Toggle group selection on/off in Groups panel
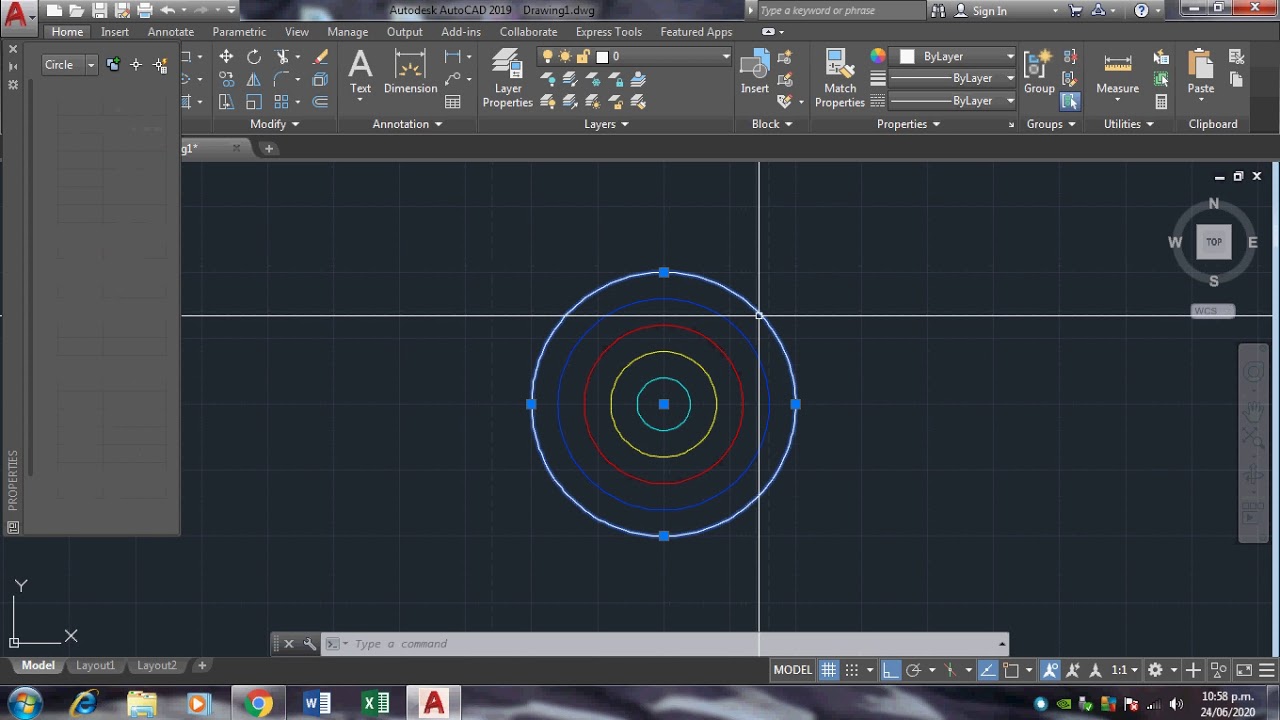The image size is (1280, 720). [1070, 101]
